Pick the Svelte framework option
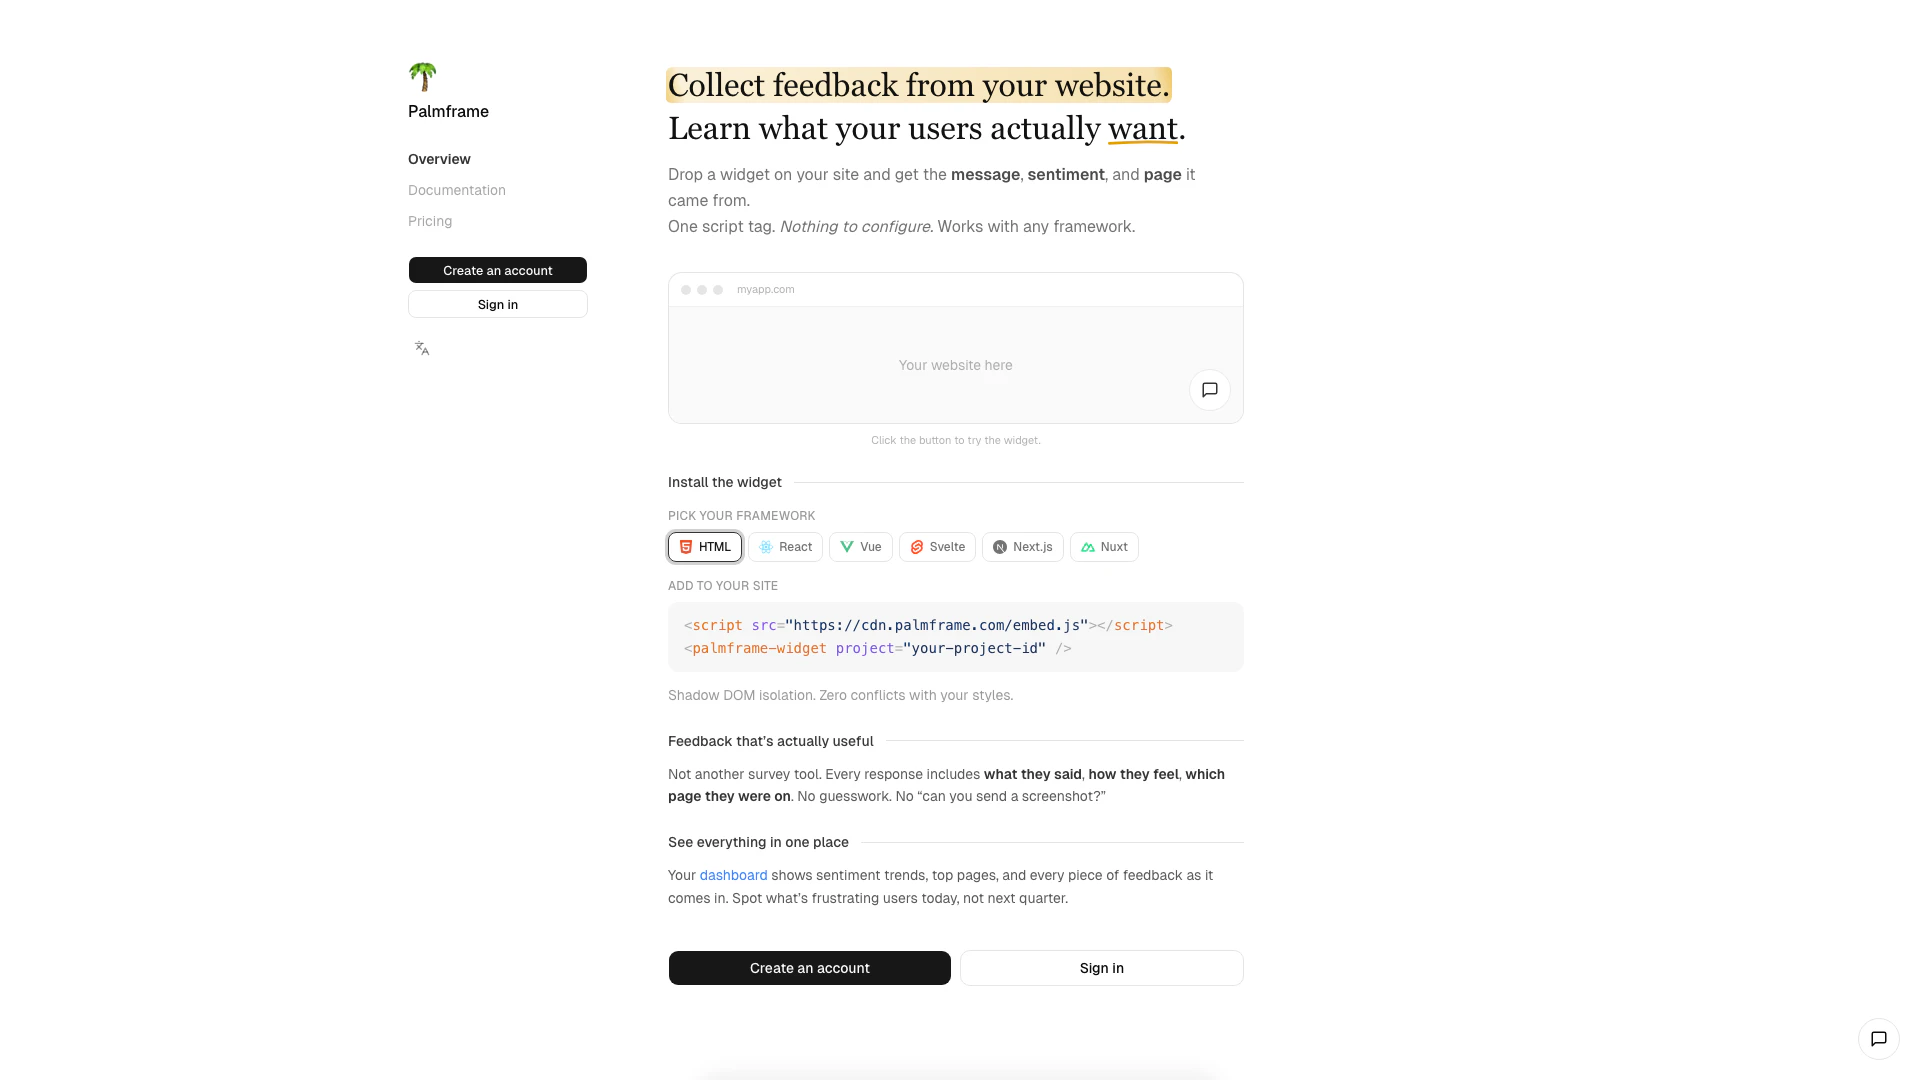The height and width of the screenshot is (1080, 1920). click(x=937, y=547)
